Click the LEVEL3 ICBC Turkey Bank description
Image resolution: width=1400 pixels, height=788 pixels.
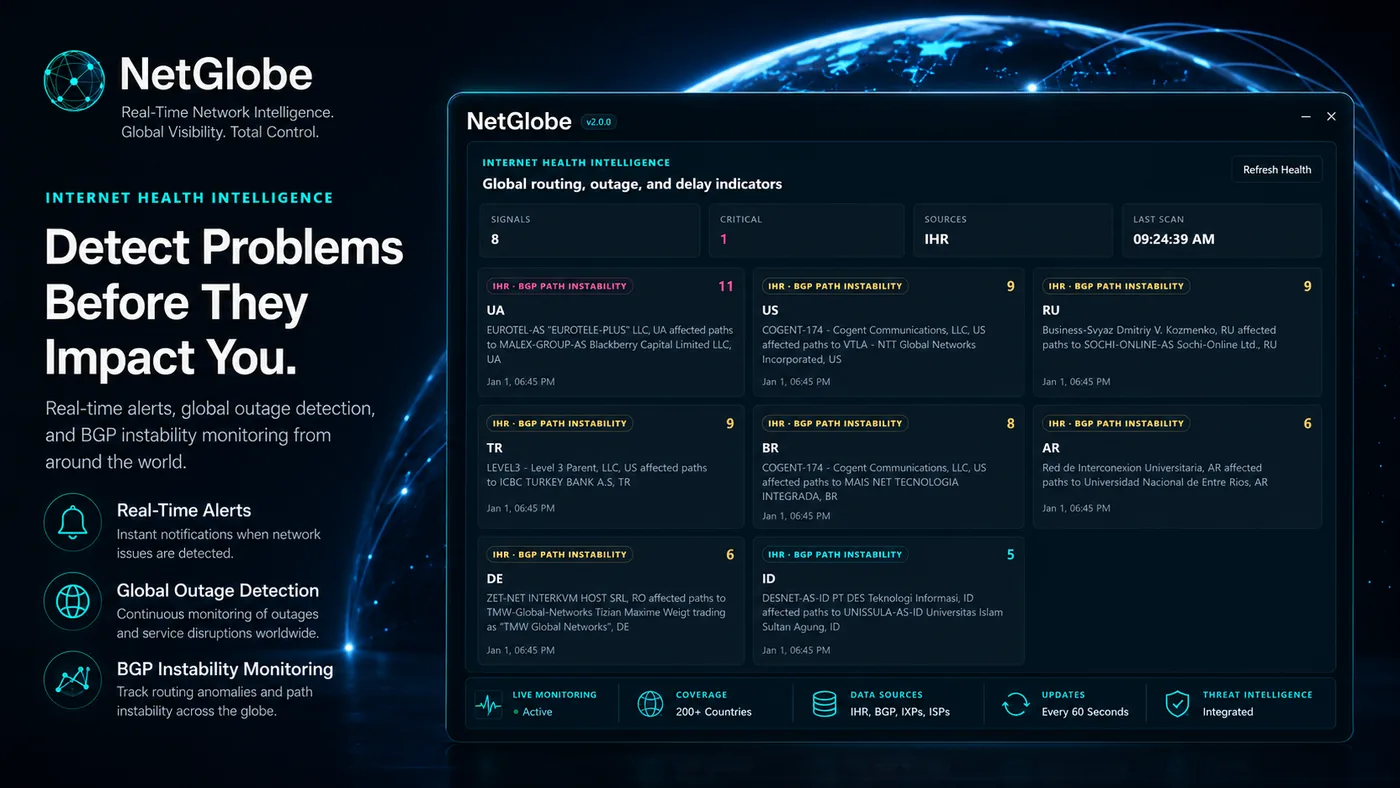pyautogui.click(x=597, y=475)
